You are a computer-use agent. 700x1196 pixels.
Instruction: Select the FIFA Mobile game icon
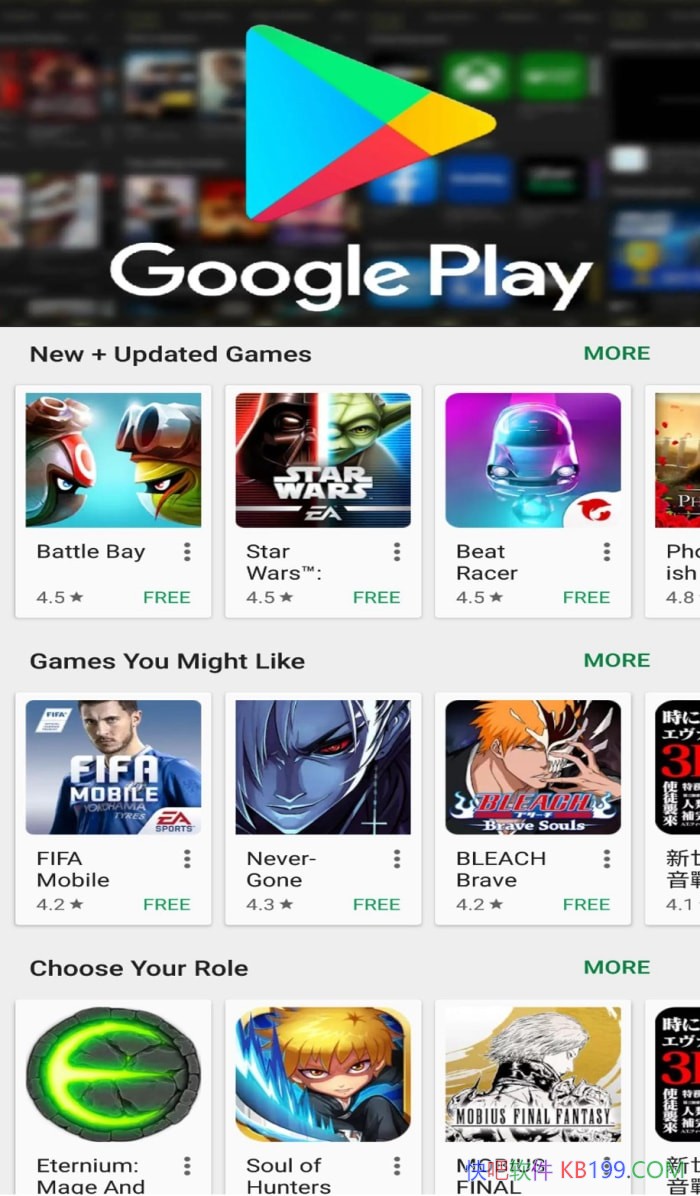(114, 767)
